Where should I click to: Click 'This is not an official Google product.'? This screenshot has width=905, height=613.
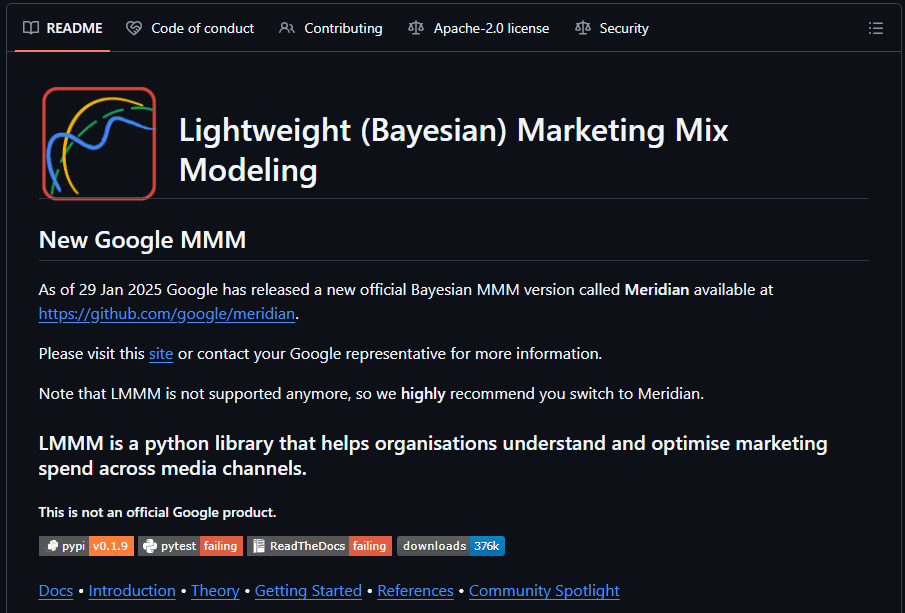(x=158, y=513)
